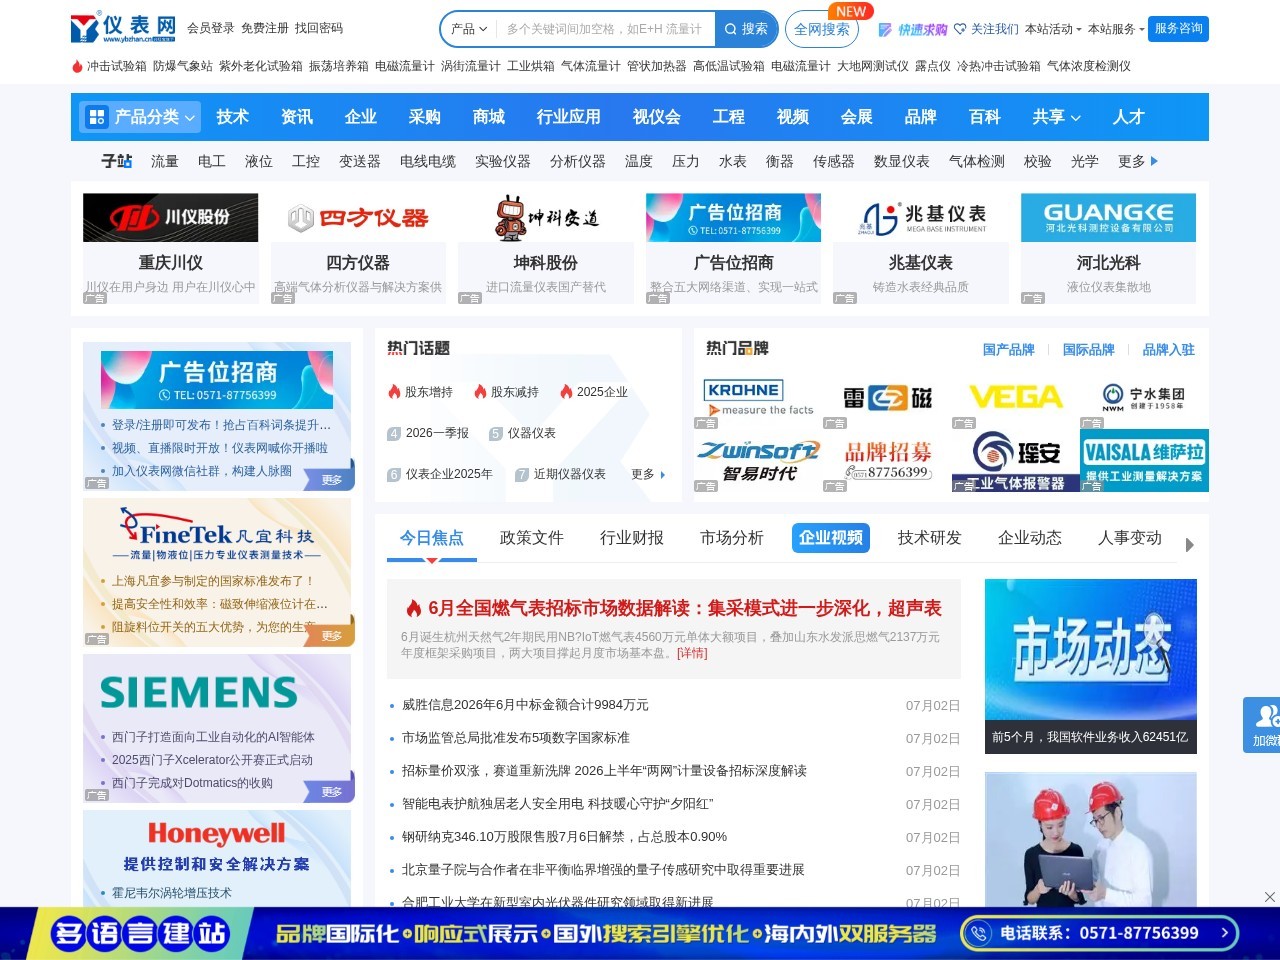Click the flame icon beside 股东增持
Image resolution: width=1280 pixels, height=960 pixels.
click(x=394, y=392)
